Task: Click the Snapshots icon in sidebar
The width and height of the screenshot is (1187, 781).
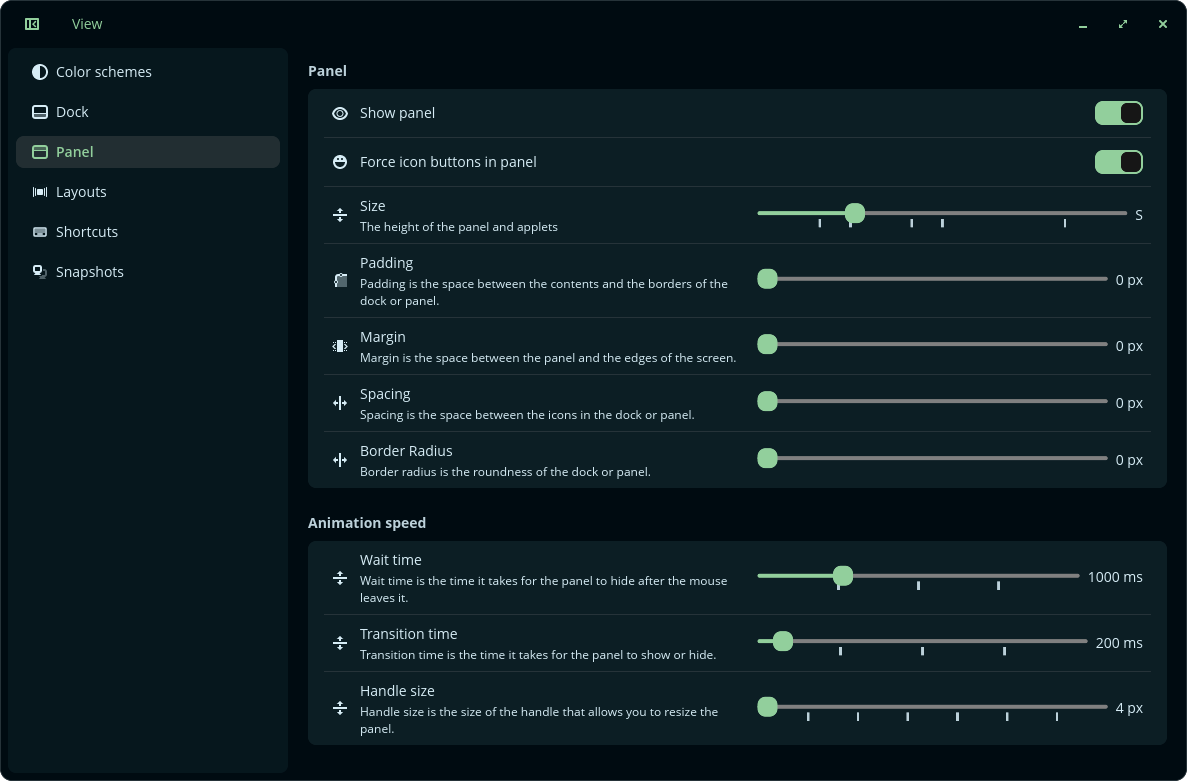Action: point(39,272)
